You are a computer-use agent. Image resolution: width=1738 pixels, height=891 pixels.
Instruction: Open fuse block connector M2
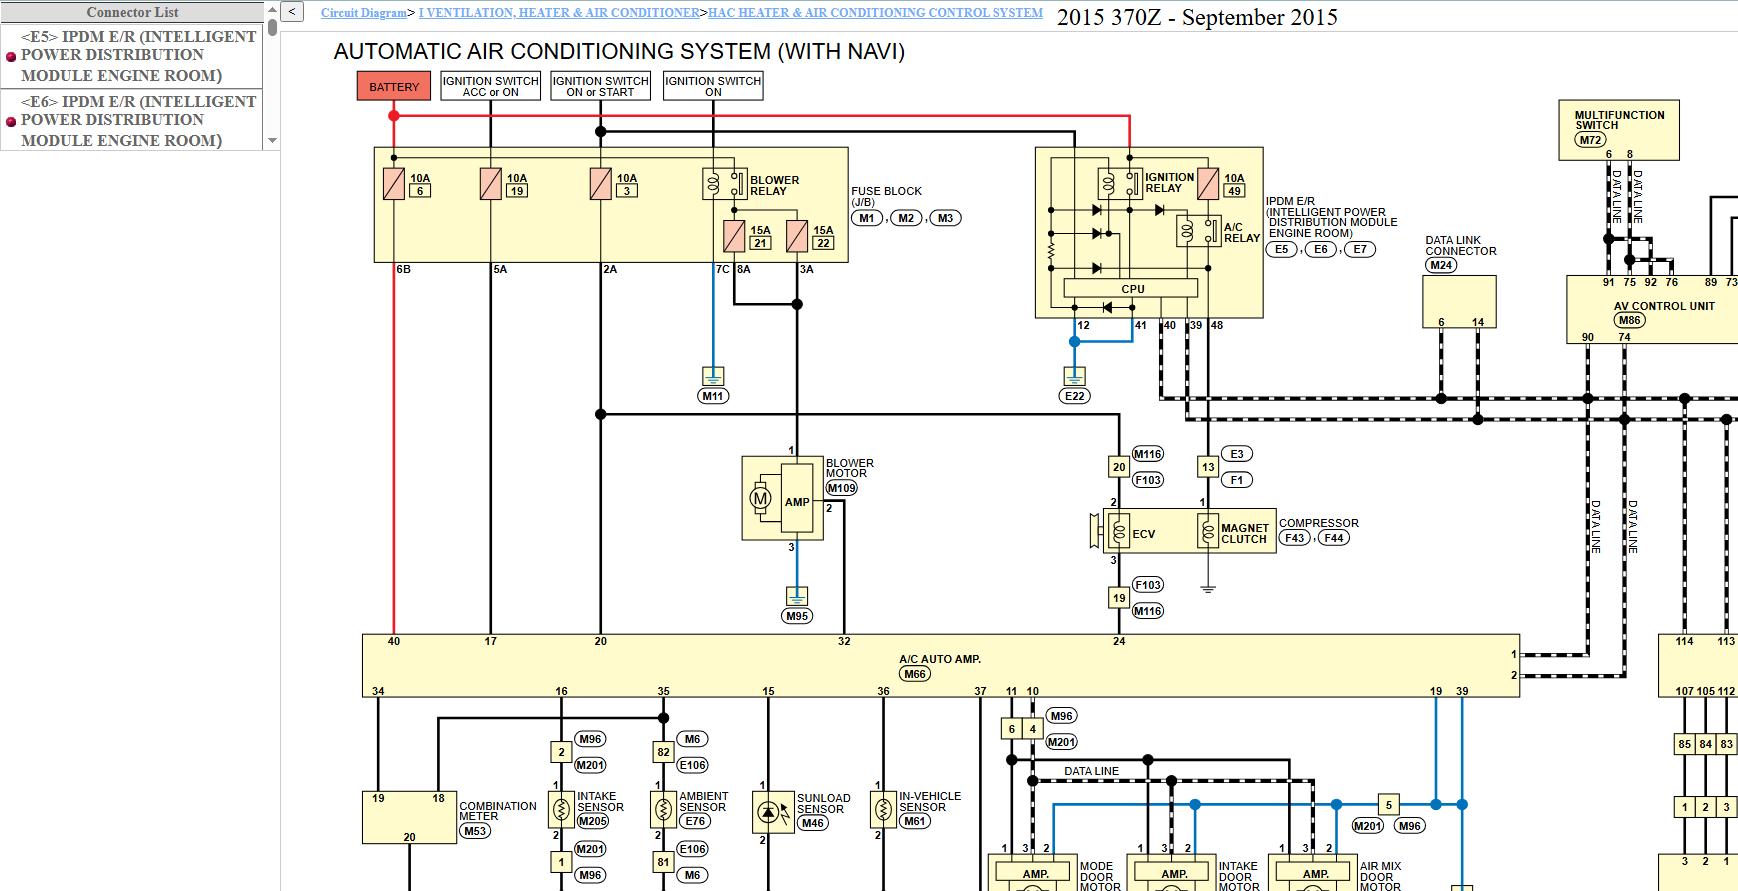click(906, 218)
